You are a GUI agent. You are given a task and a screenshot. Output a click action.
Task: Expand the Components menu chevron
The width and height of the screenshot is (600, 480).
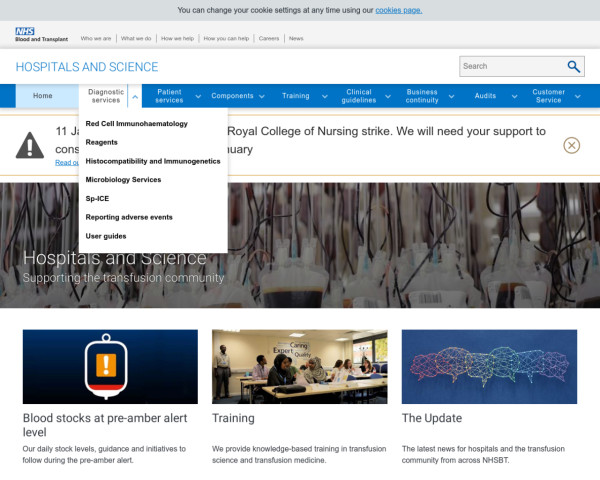click(261, 97)
